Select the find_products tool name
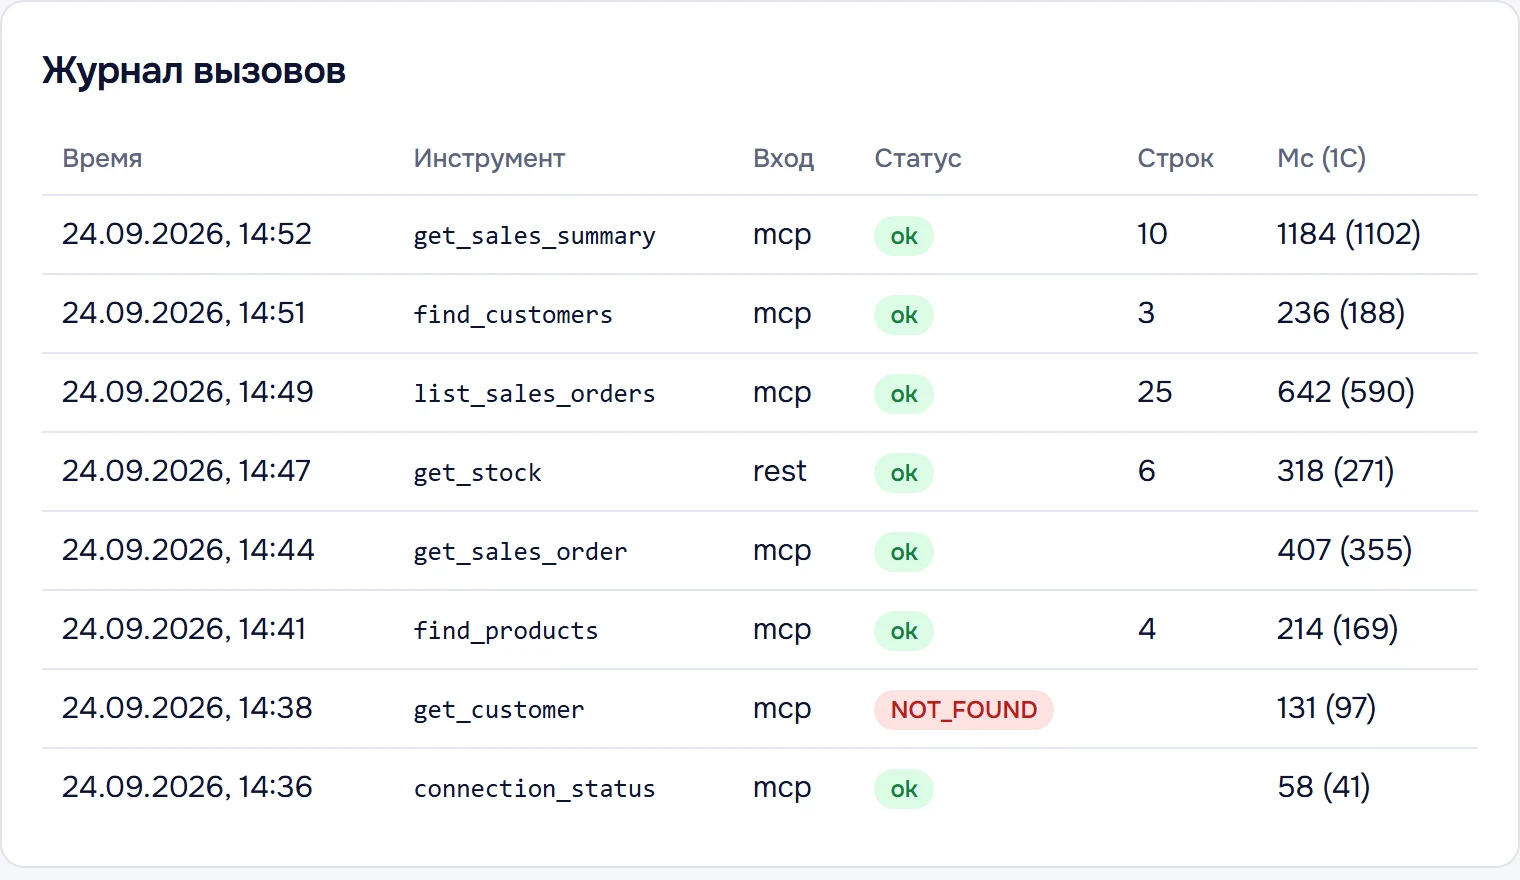This screenshot has height=880, width=1520. (506, 631)
